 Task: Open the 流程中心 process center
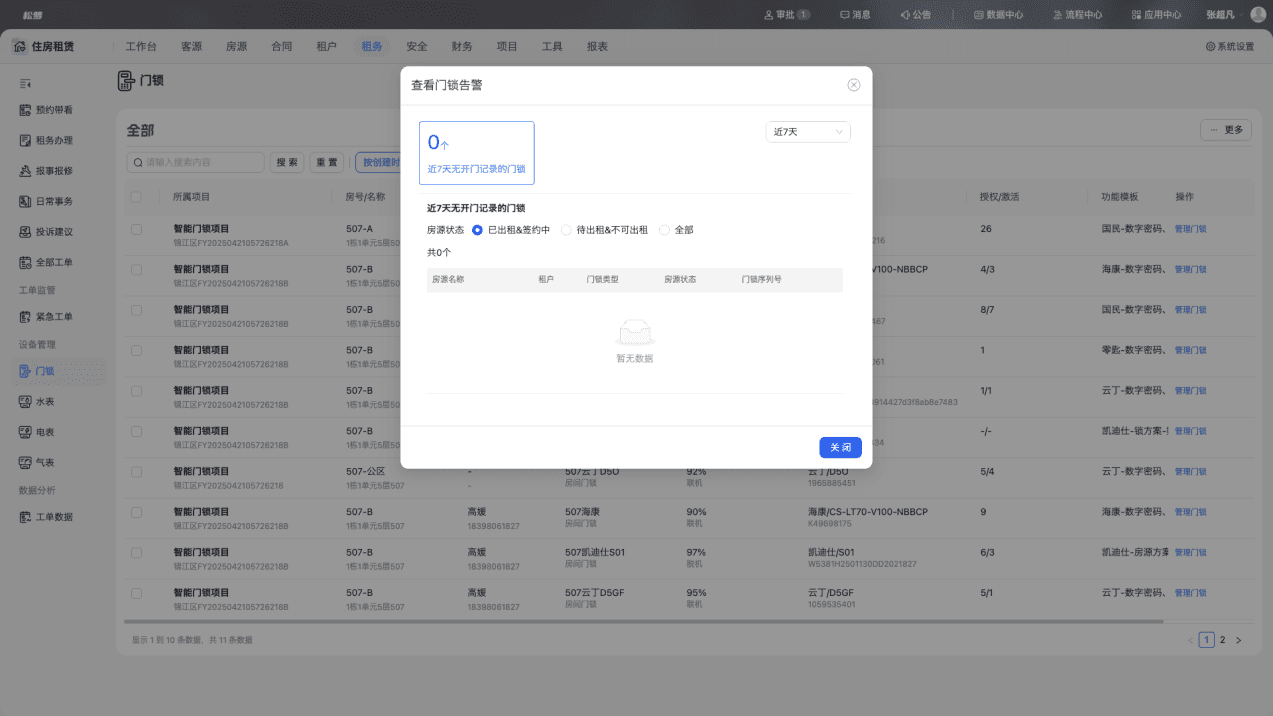[1078, 15]
